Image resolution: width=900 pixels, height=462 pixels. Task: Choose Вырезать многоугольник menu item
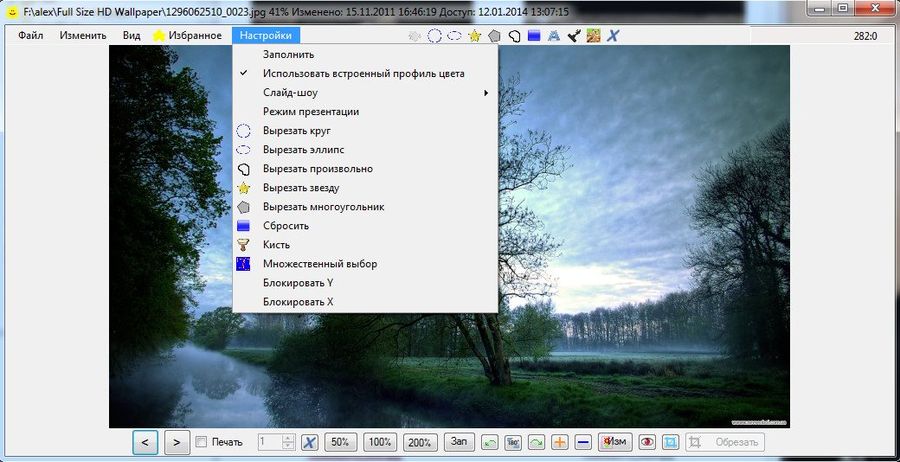pos(364,207)
